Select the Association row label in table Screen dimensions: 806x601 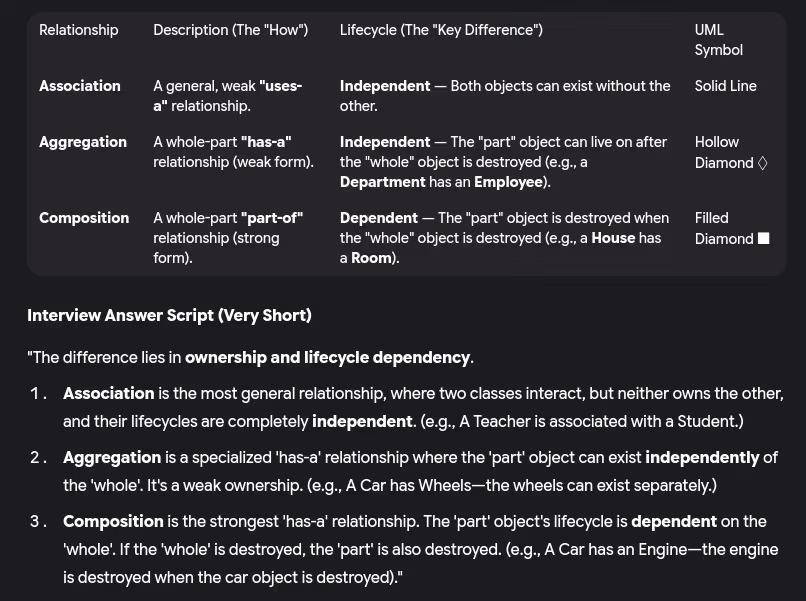(79, 86)
